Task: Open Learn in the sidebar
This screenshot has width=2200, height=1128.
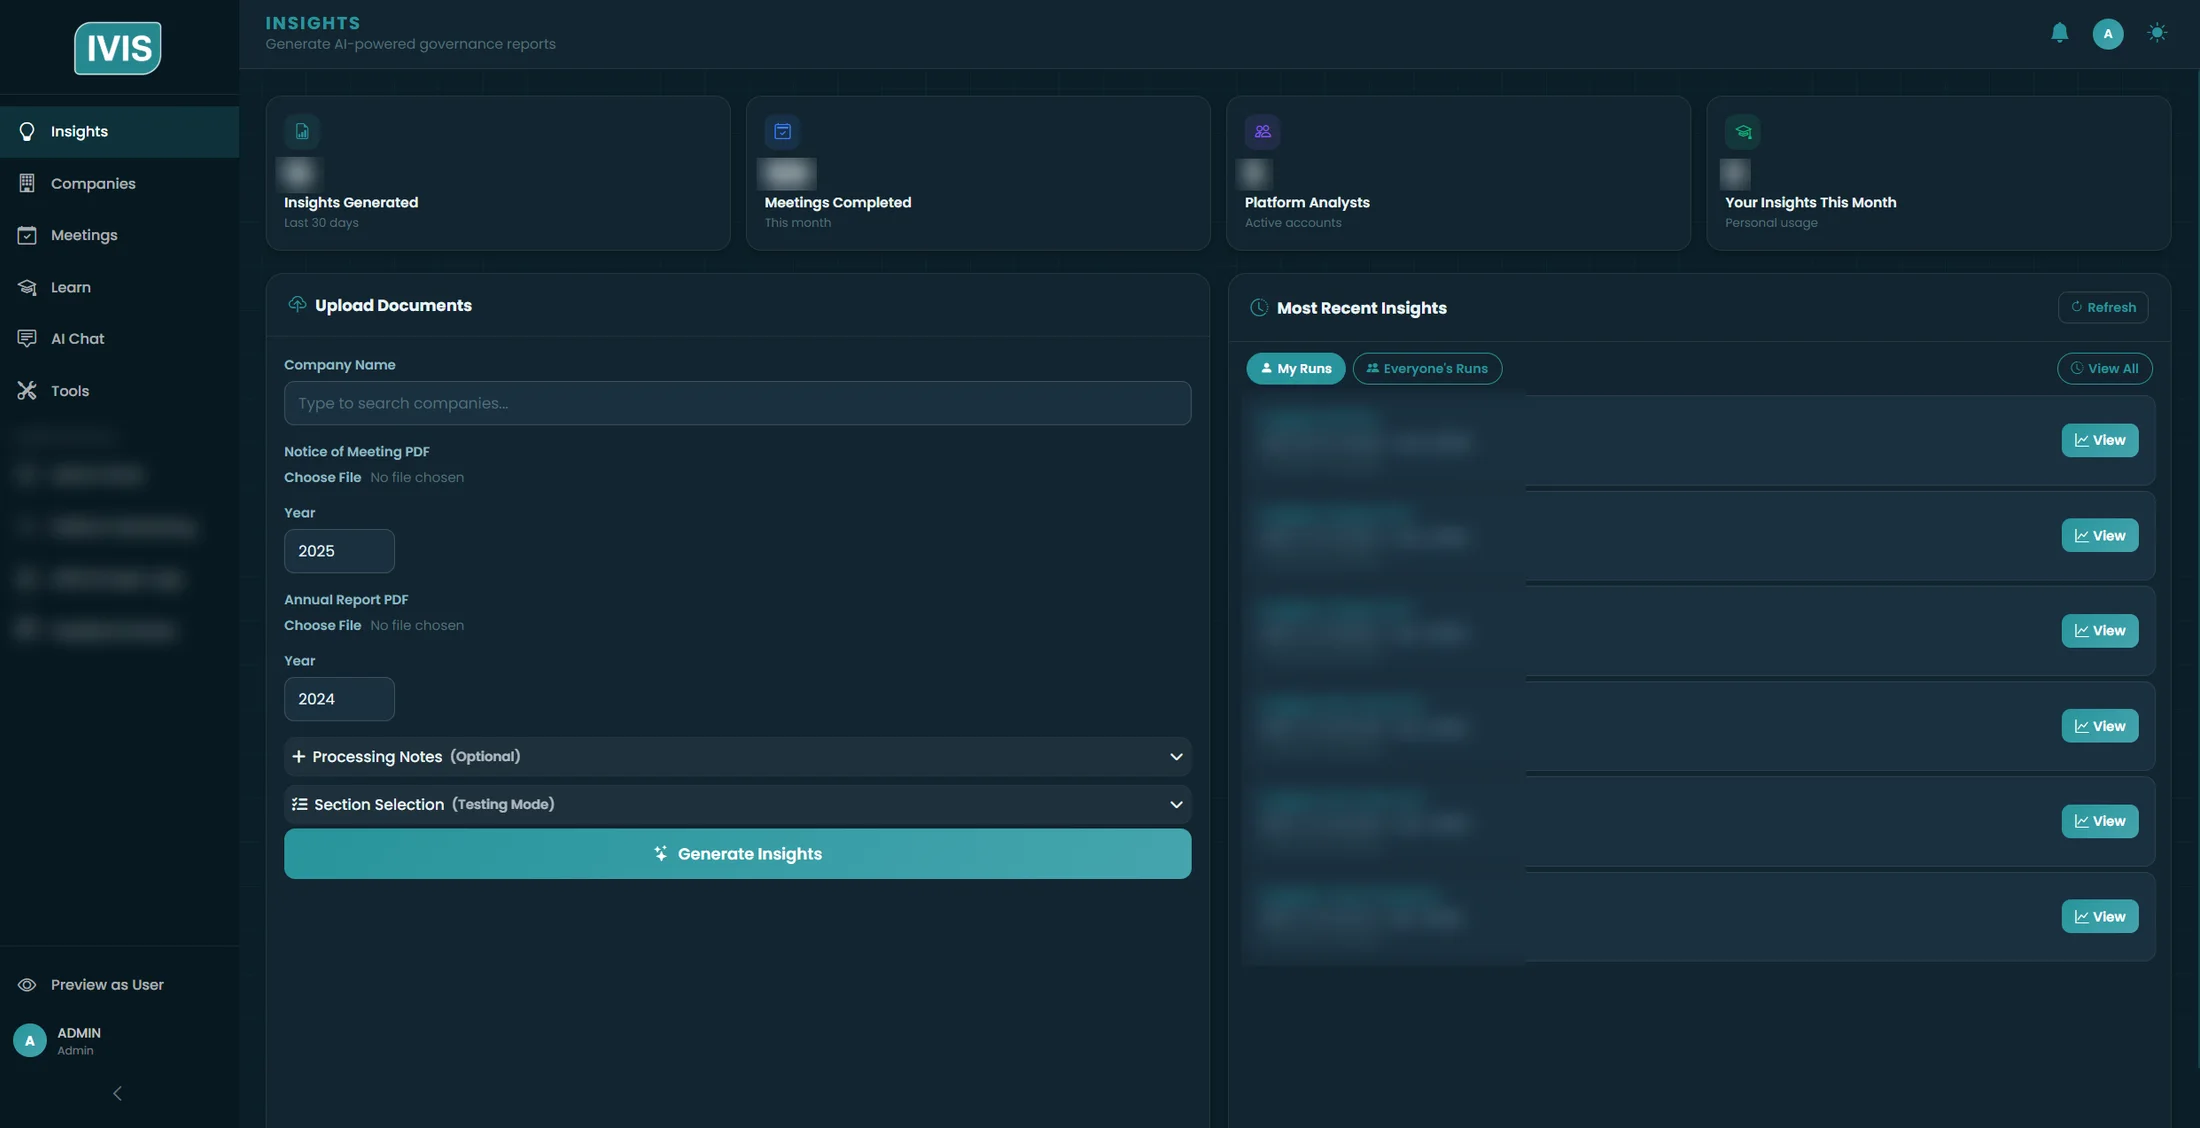Action: (x=119, y=287)
